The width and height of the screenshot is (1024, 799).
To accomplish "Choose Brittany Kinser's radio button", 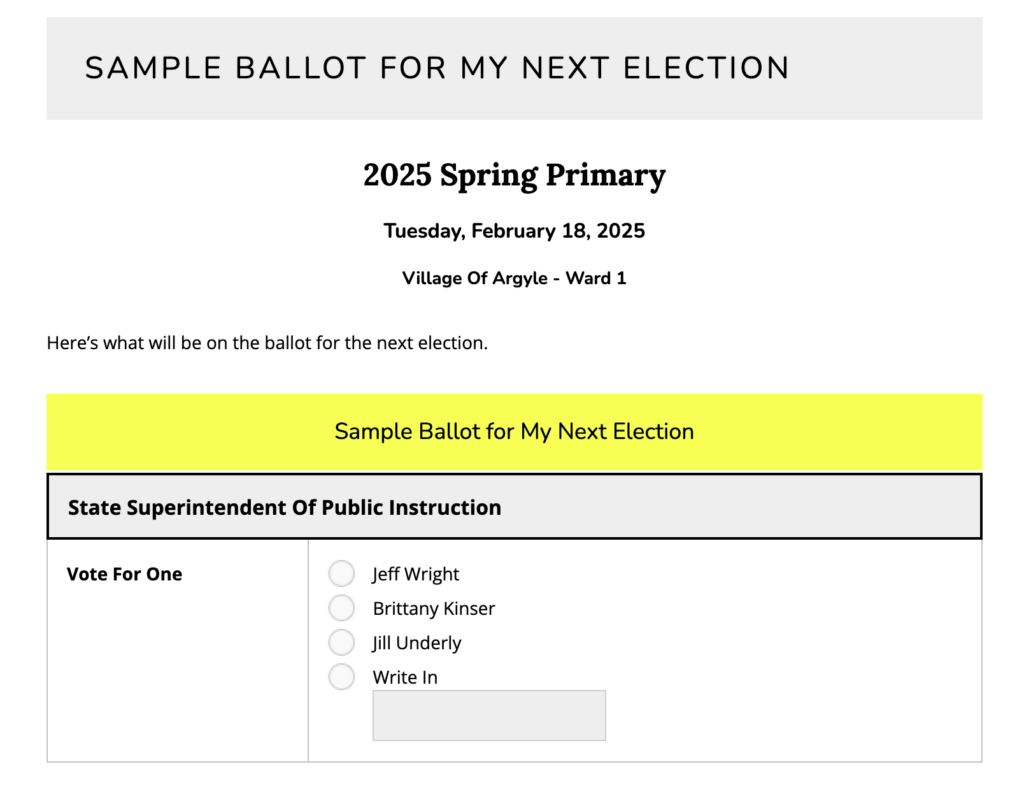I will [342, 608].
